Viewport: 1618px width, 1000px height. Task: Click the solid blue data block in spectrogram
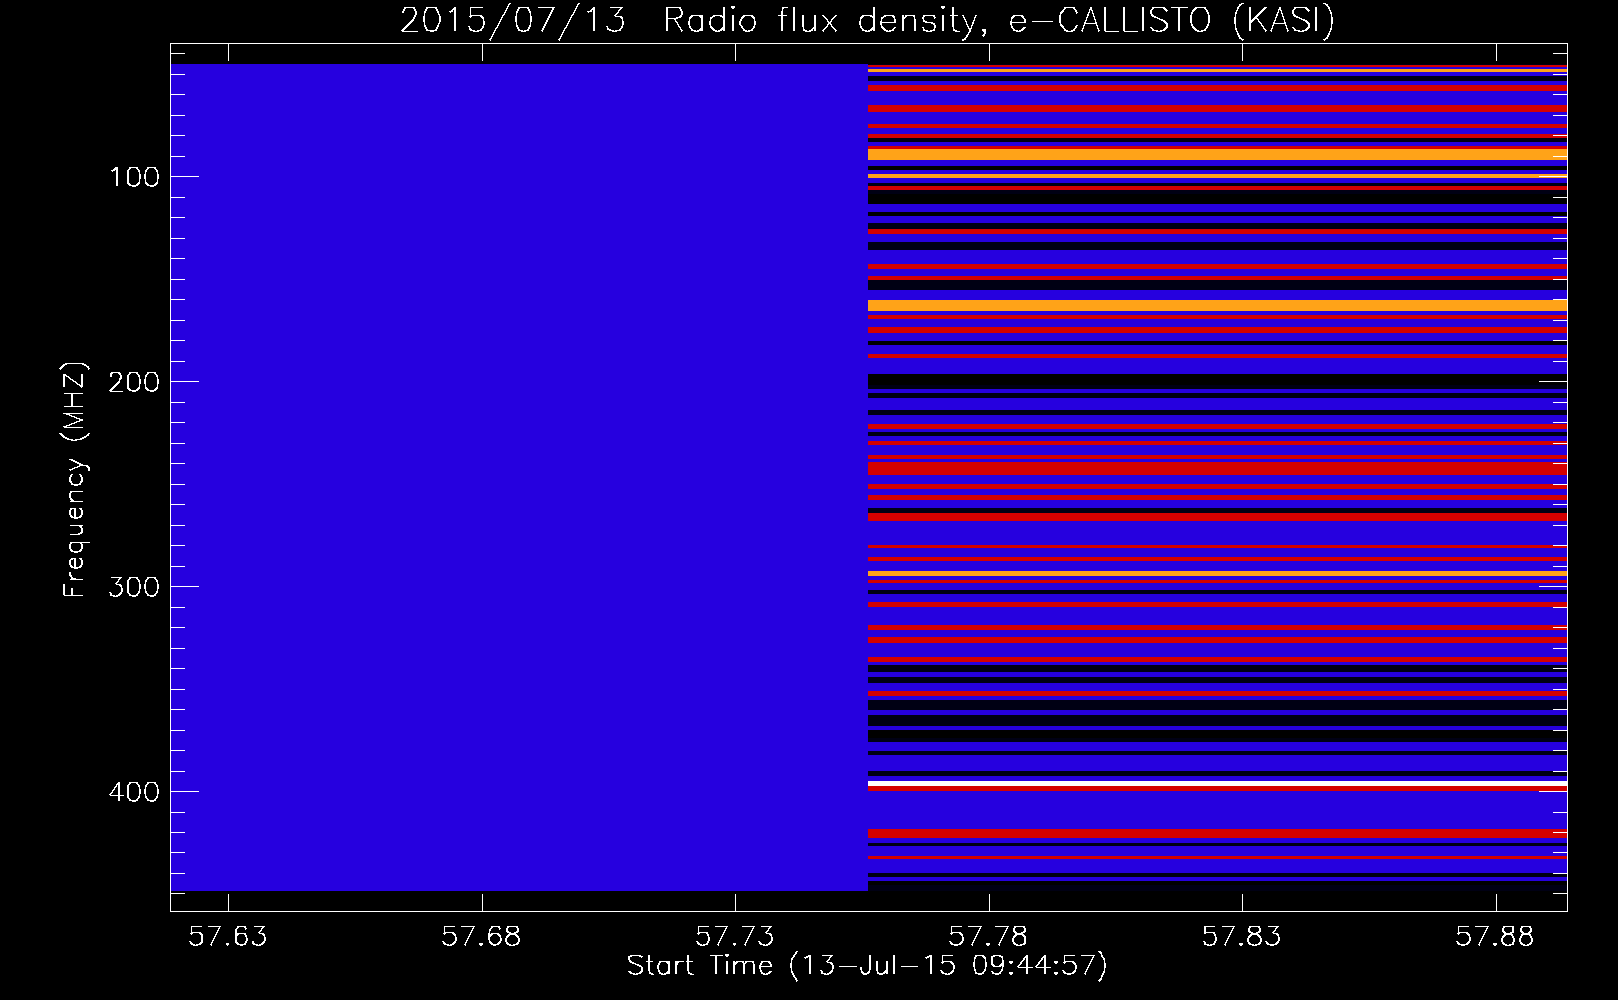[x=519, y=477]
